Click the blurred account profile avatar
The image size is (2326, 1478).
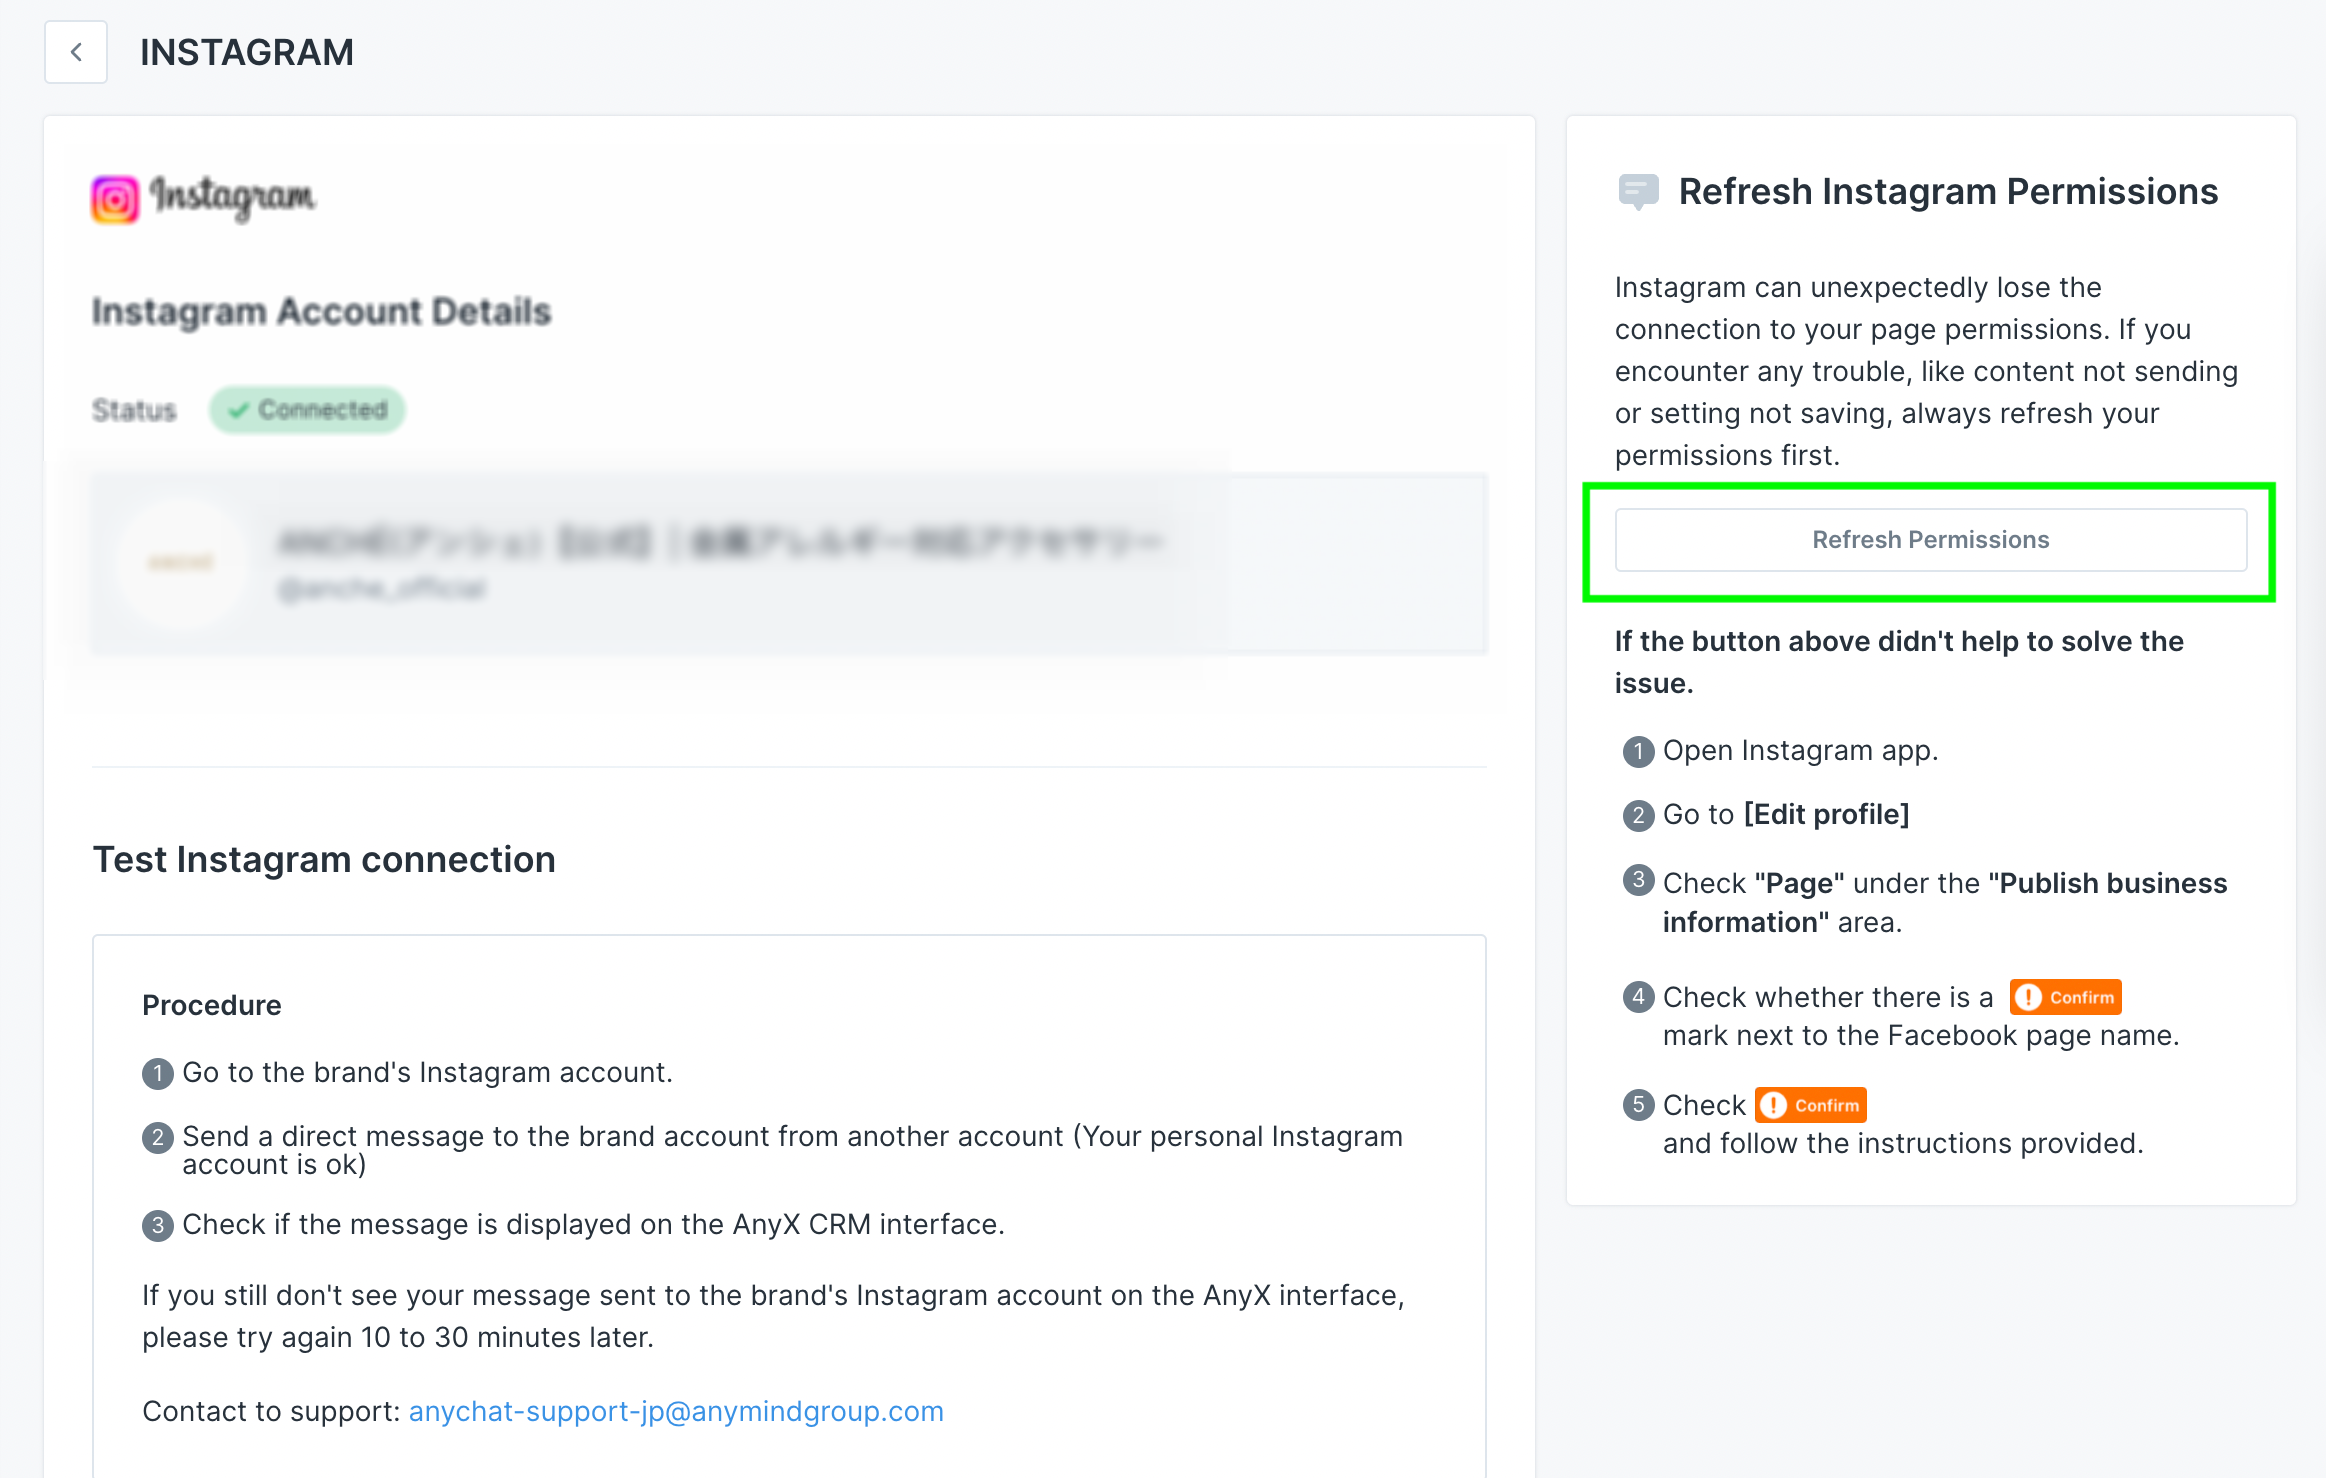(181, 562)
